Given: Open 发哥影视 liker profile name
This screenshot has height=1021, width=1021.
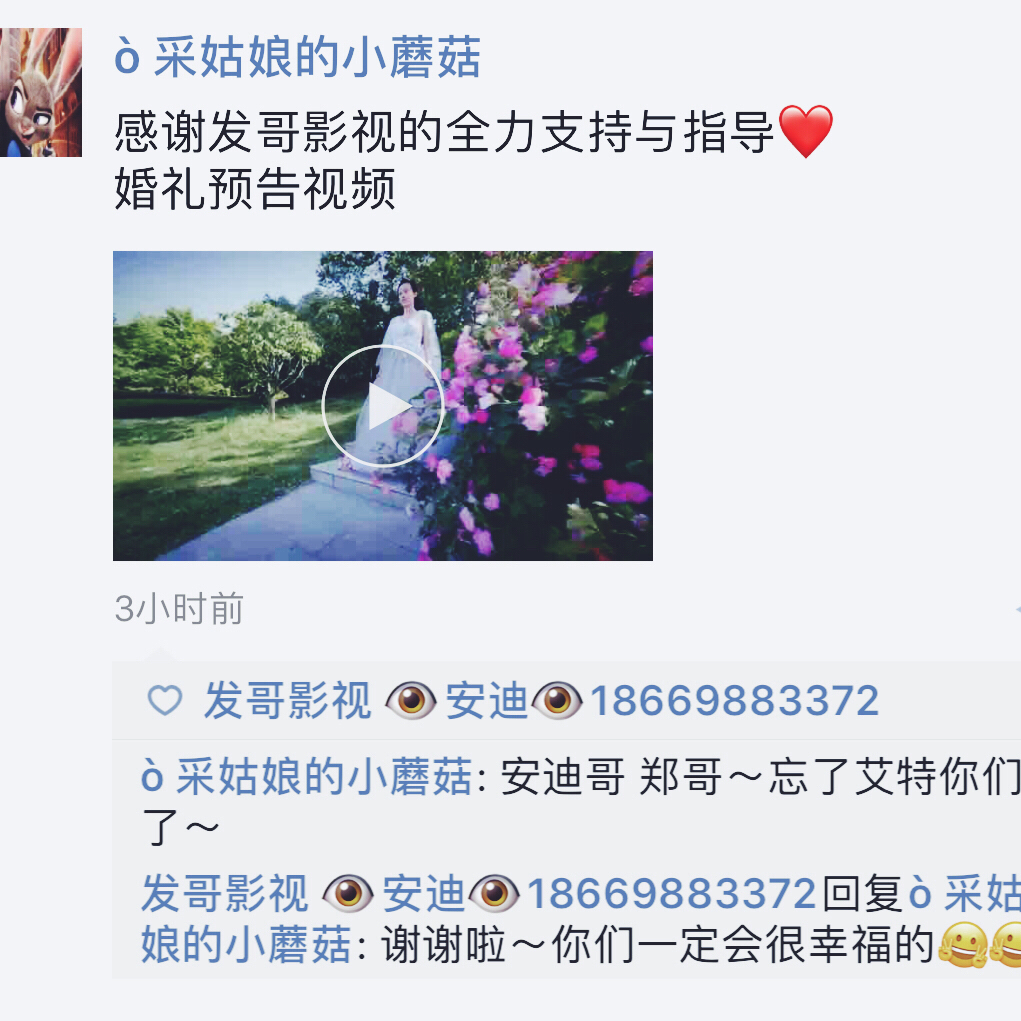Looking at the screenshot, I should pyautogui.click(x=287, y=701).
